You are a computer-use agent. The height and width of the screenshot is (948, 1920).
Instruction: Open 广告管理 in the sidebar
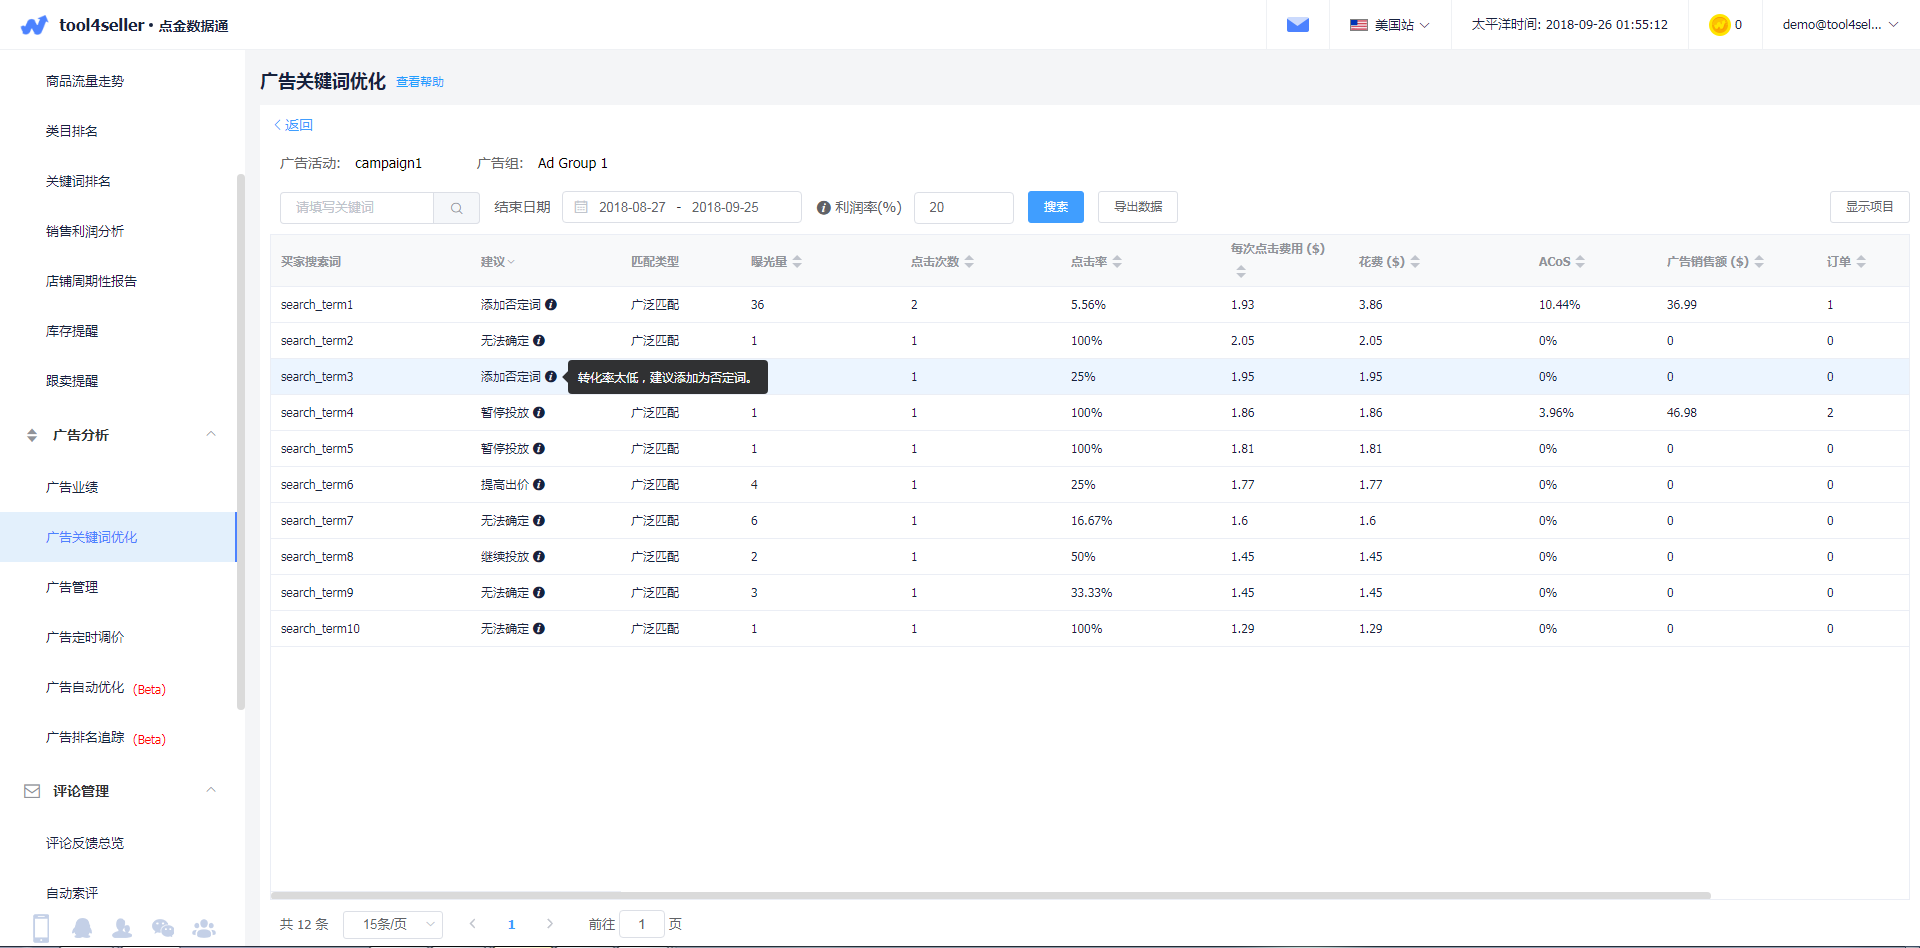click(72, 587)
